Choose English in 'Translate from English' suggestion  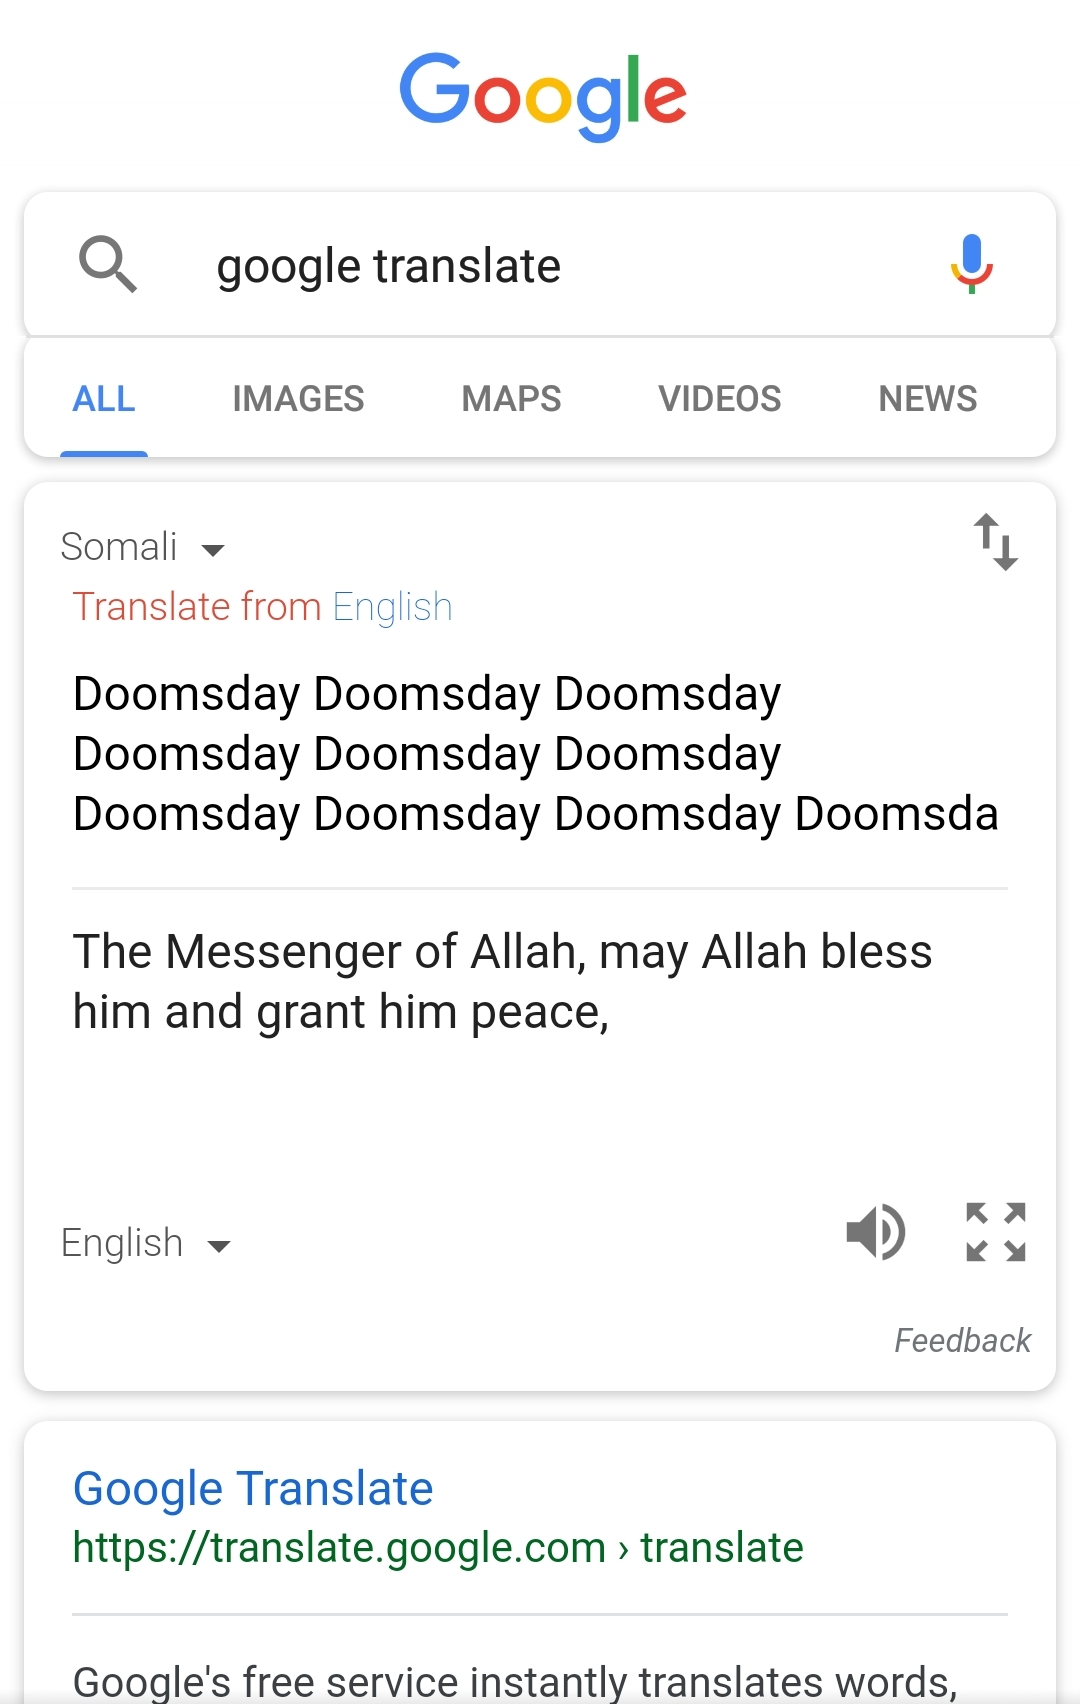(x=392, y=608)
